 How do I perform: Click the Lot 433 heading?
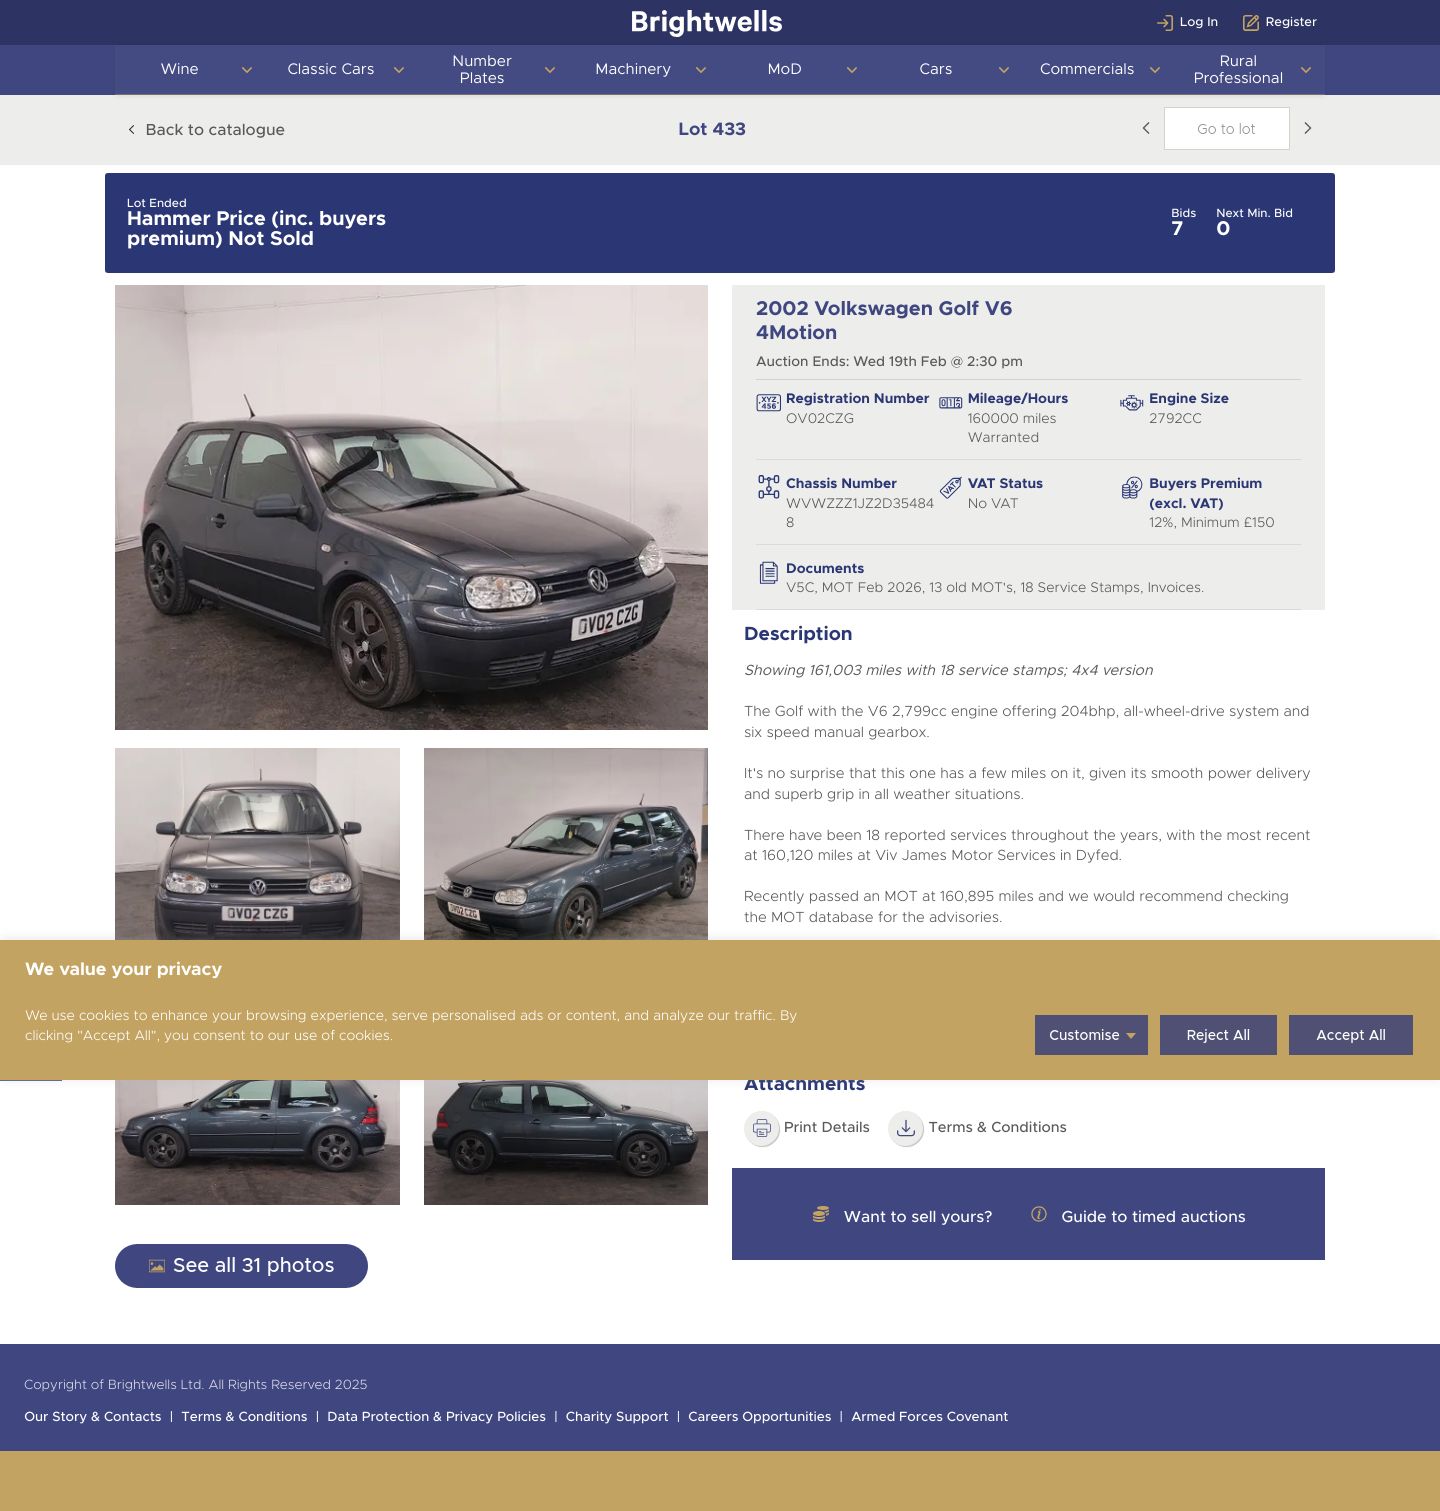(x=712, y=129)
